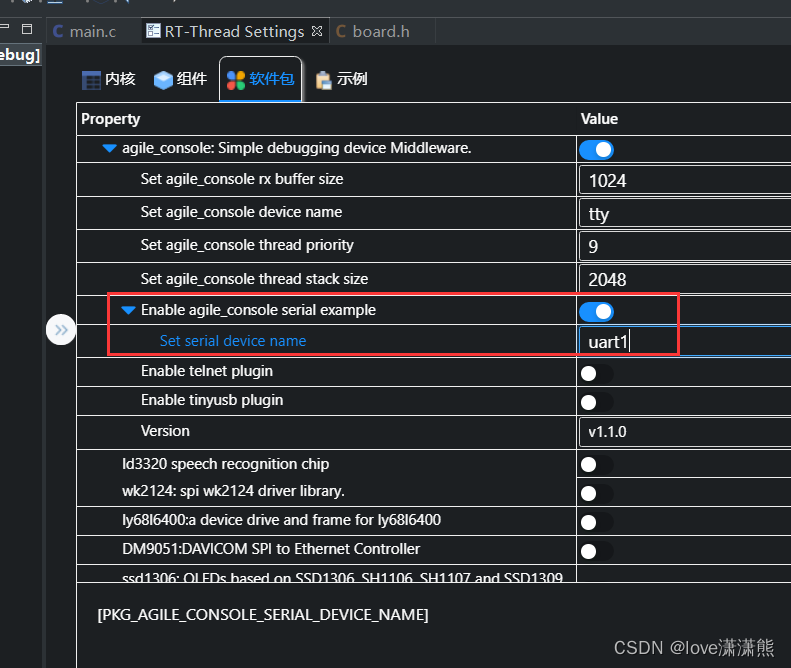Switch to the board.h tab
Image resolution: width=791 pixels, height=668 pixels.
click(381, 31)
